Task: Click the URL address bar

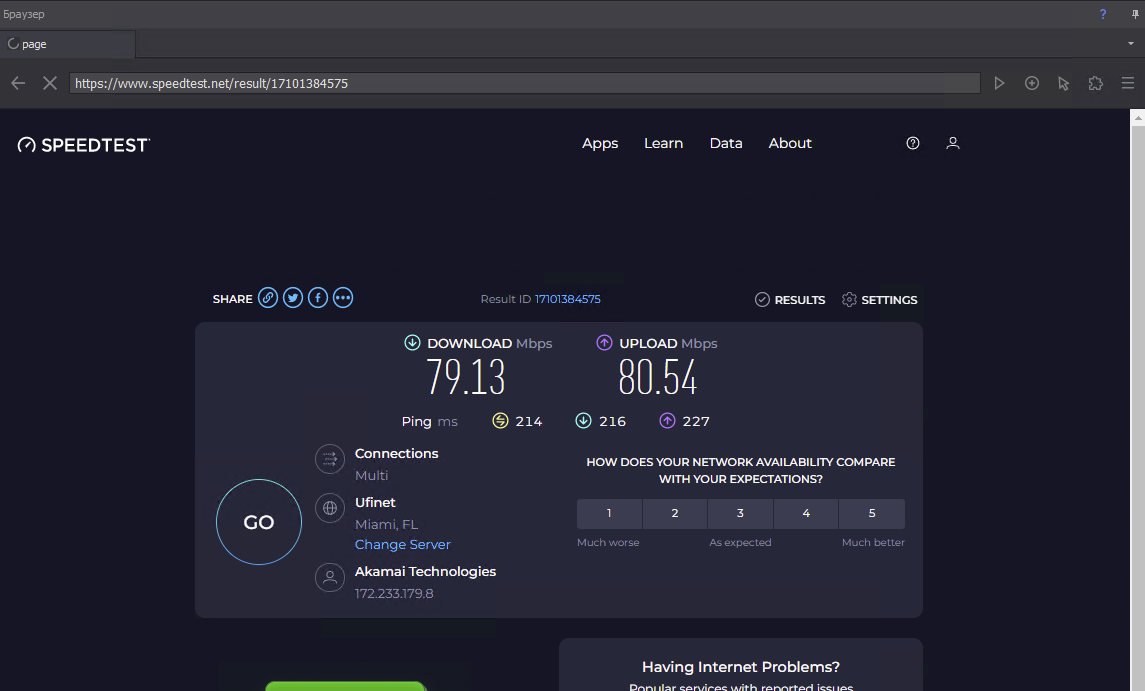Action: [x=524, y=83]
